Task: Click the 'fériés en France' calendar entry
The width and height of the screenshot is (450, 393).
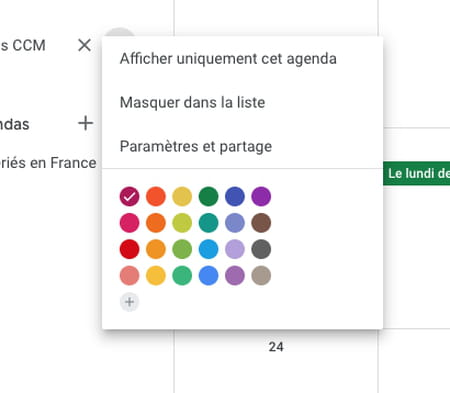Action: point(48,163)
